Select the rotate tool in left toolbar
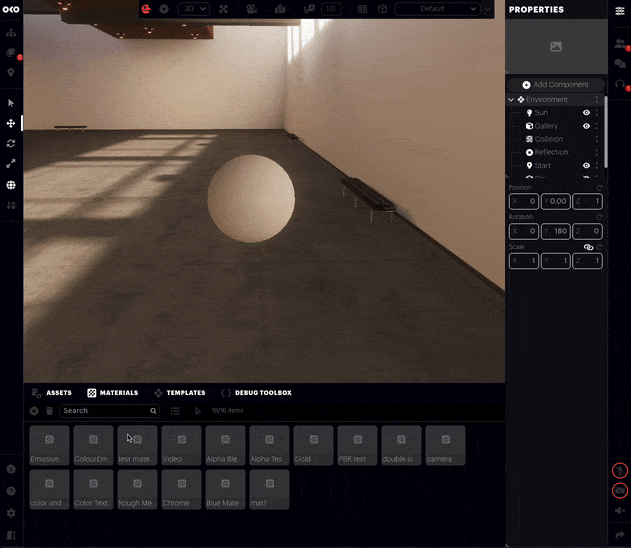Viewport: 631px width, 548px height. coord(11,143)
